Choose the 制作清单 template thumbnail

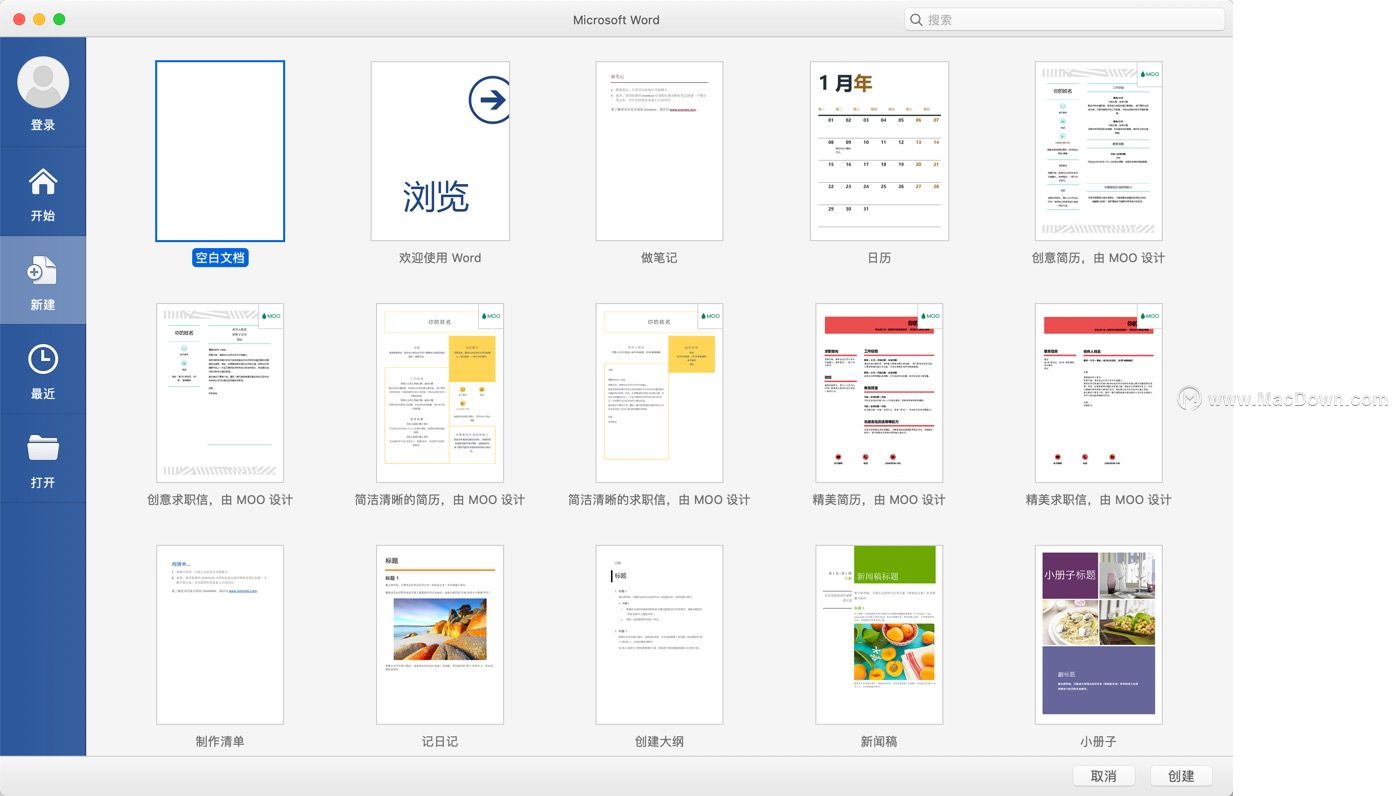pyautogui.click(x=220, y=635)
